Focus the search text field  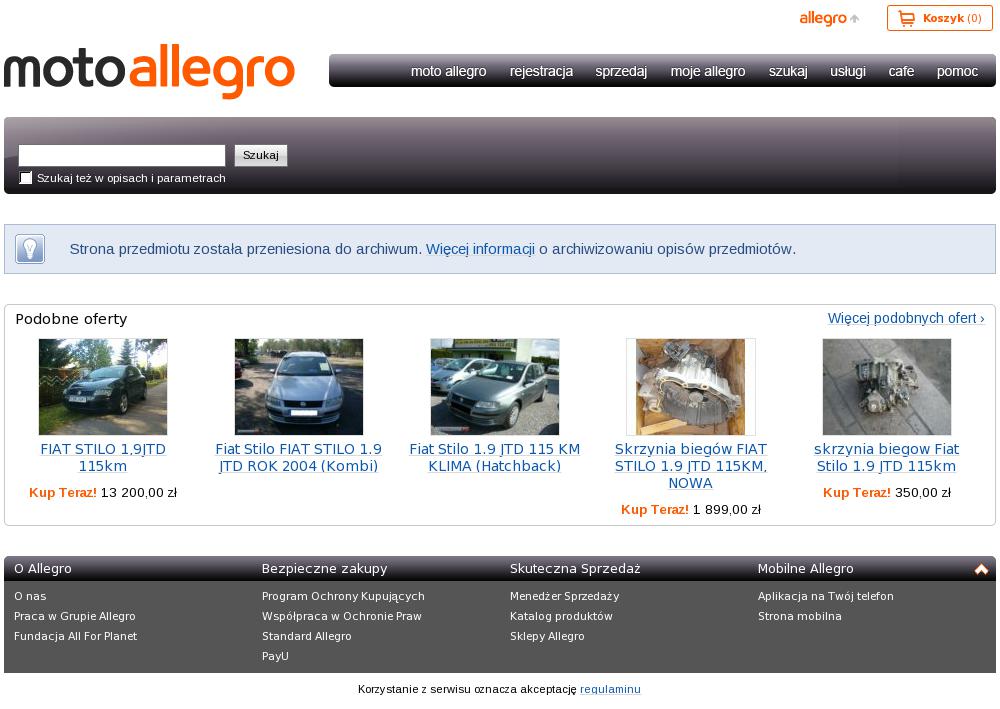pyautogui.click(x=122, y=156)
